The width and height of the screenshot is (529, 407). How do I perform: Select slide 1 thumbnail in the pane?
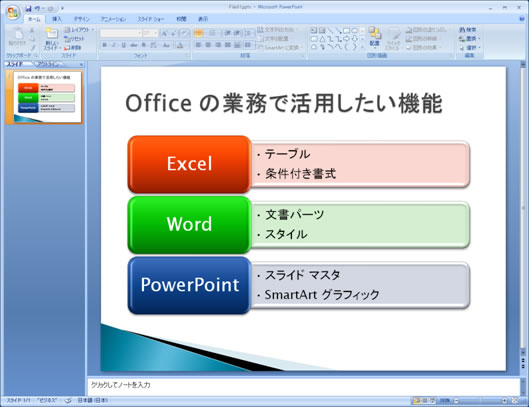(x=48, y=97)
